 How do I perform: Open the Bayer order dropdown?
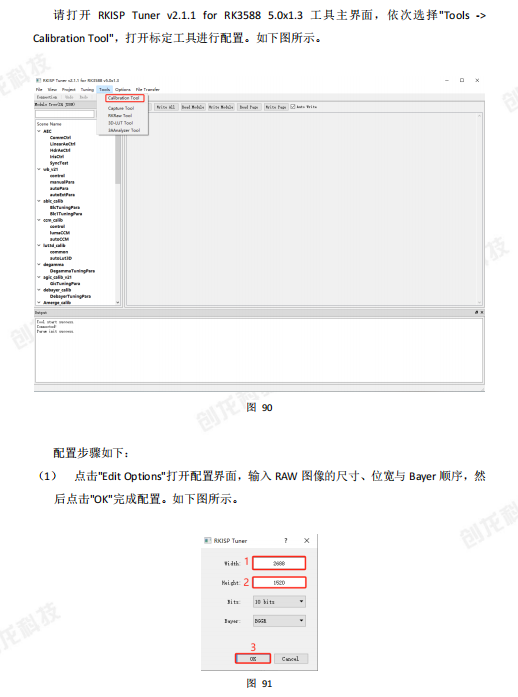coord(279,621)
